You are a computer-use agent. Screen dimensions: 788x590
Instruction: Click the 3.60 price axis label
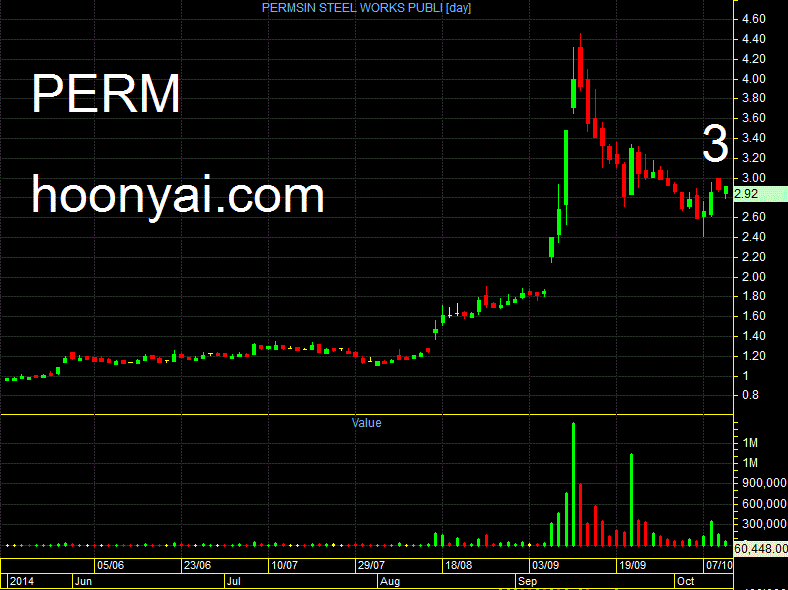pos(753,118)
